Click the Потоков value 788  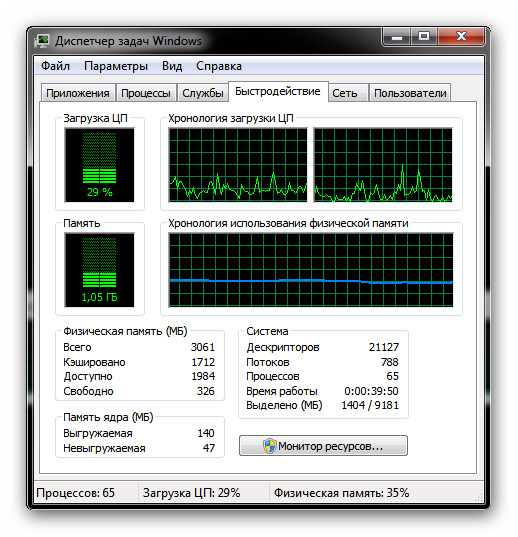(x=390, y=362)
